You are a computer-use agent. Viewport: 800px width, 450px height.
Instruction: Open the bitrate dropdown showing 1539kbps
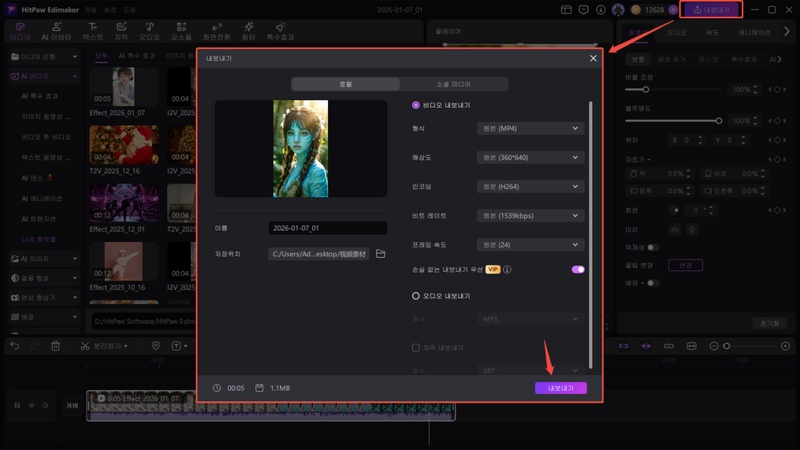click(530, 215)
